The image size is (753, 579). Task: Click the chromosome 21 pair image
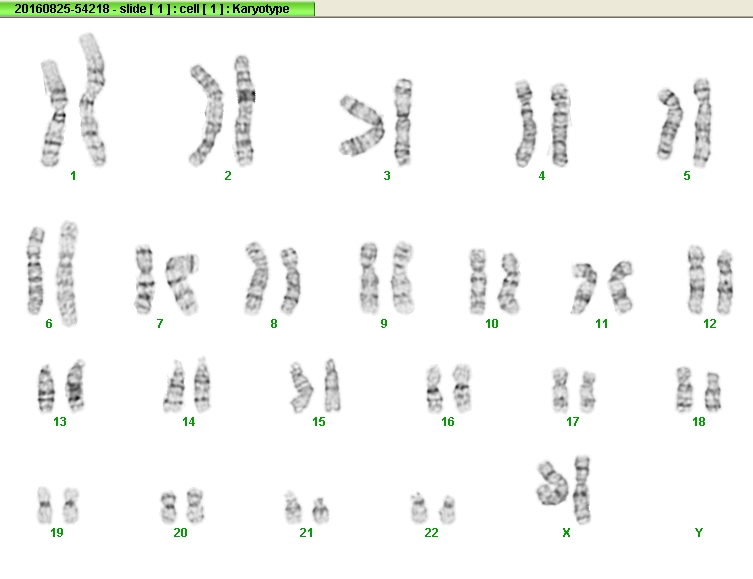307,507
